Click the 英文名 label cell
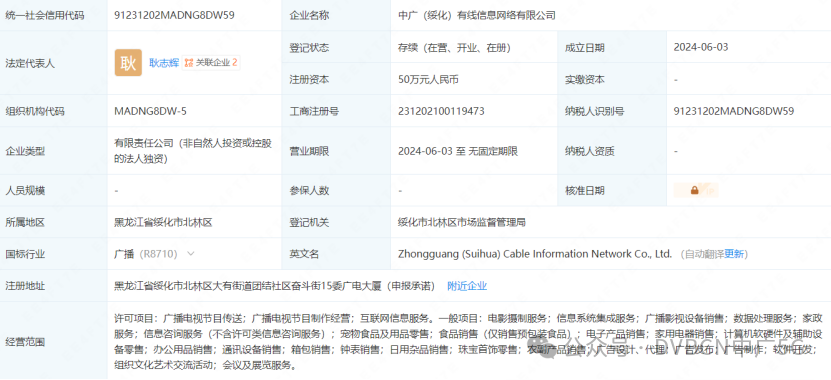 (336, 254)
